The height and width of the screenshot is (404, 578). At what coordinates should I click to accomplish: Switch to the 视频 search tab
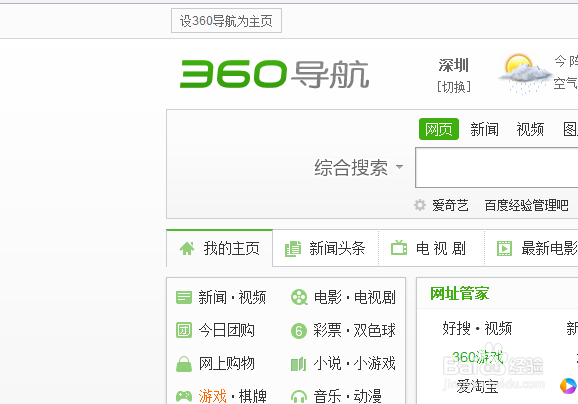coord(530,129)
